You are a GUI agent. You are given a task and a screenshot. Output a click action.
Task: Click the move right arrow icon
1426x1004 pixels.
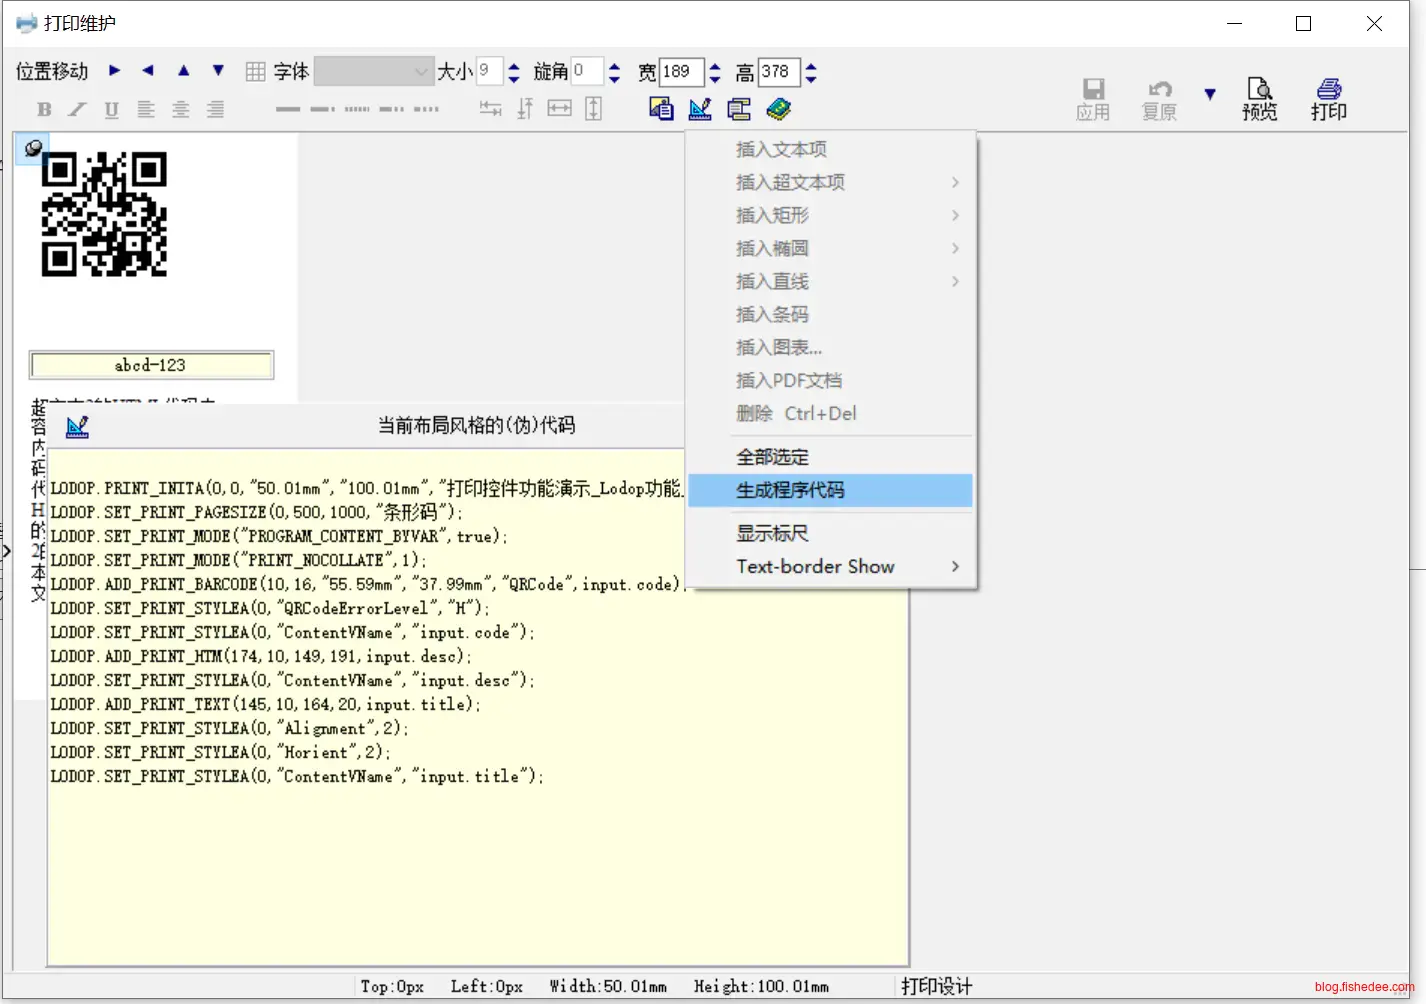pos(114,70)
